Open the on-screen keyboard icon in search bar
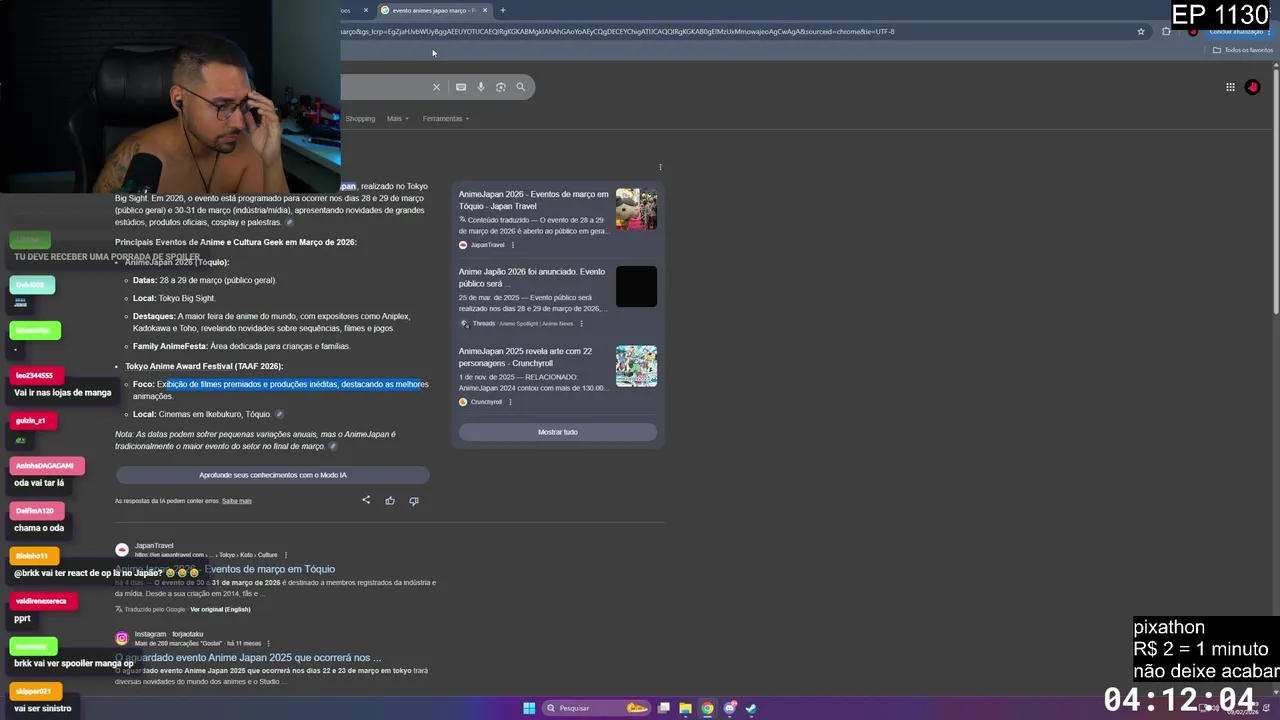 [461, 87]
